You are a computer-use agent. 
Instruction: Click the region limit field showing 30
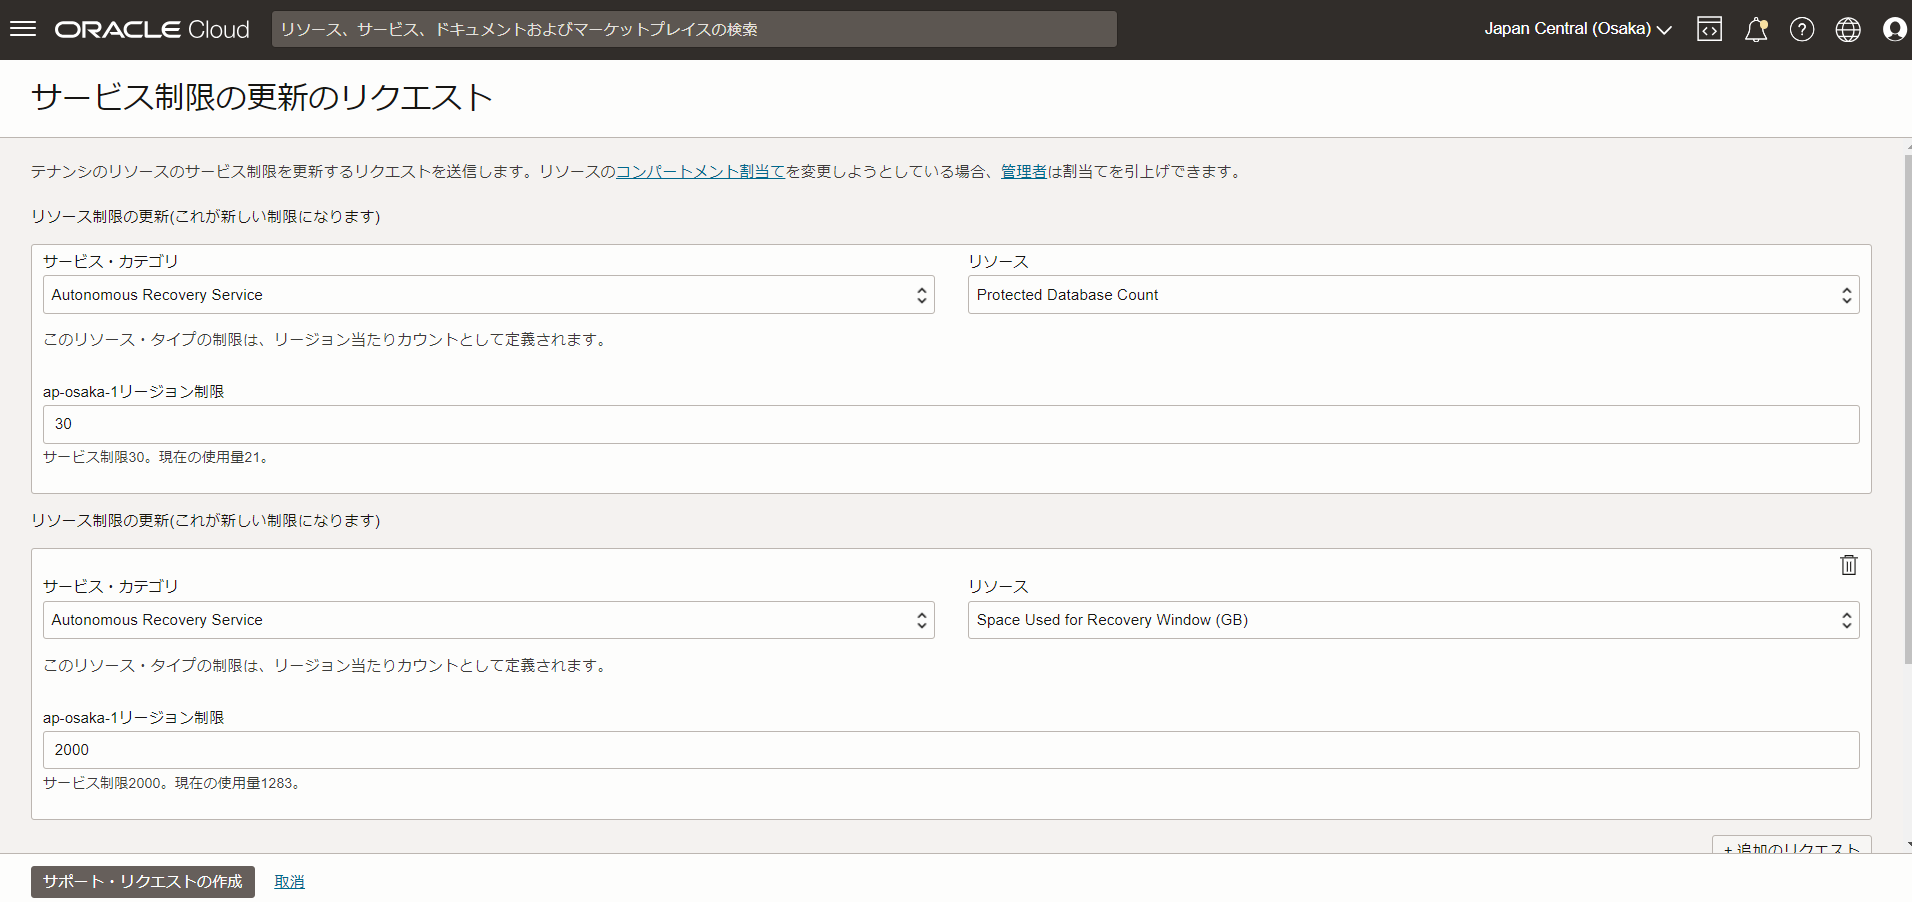pos(950,424)
